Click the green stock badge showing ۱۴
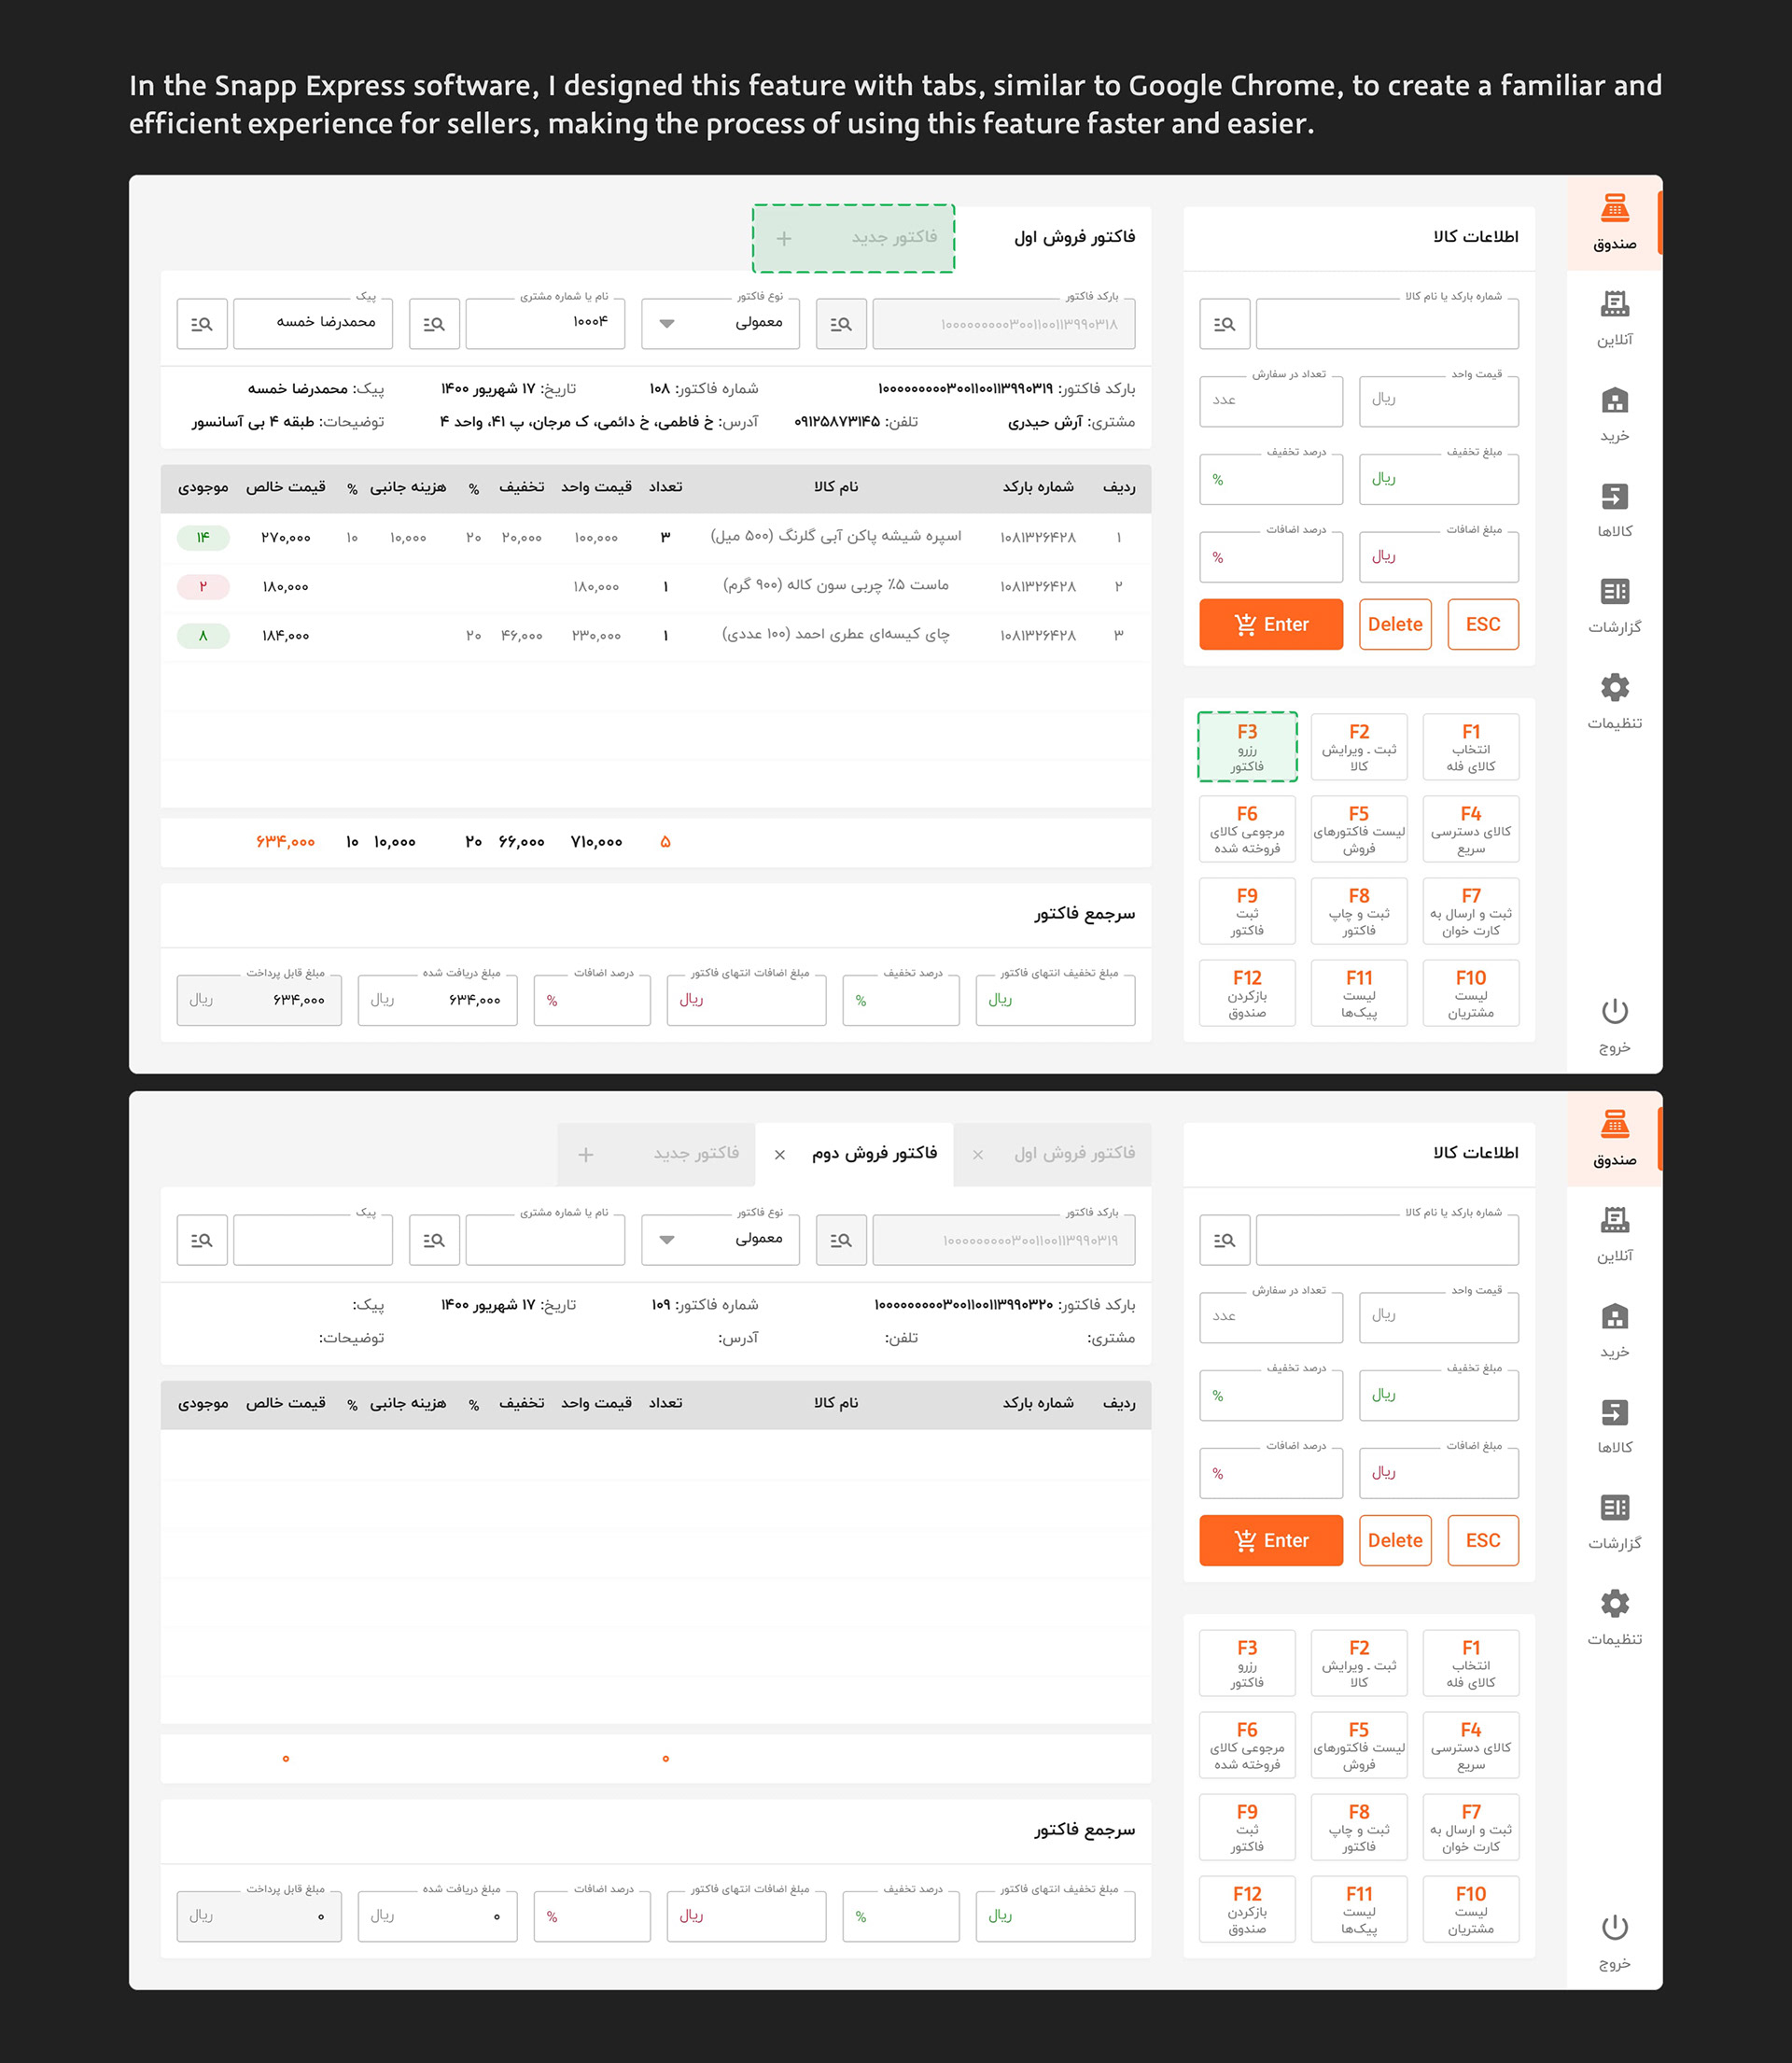Image resolution: width=1792 pixels, height=2063 pixels. 203,538
